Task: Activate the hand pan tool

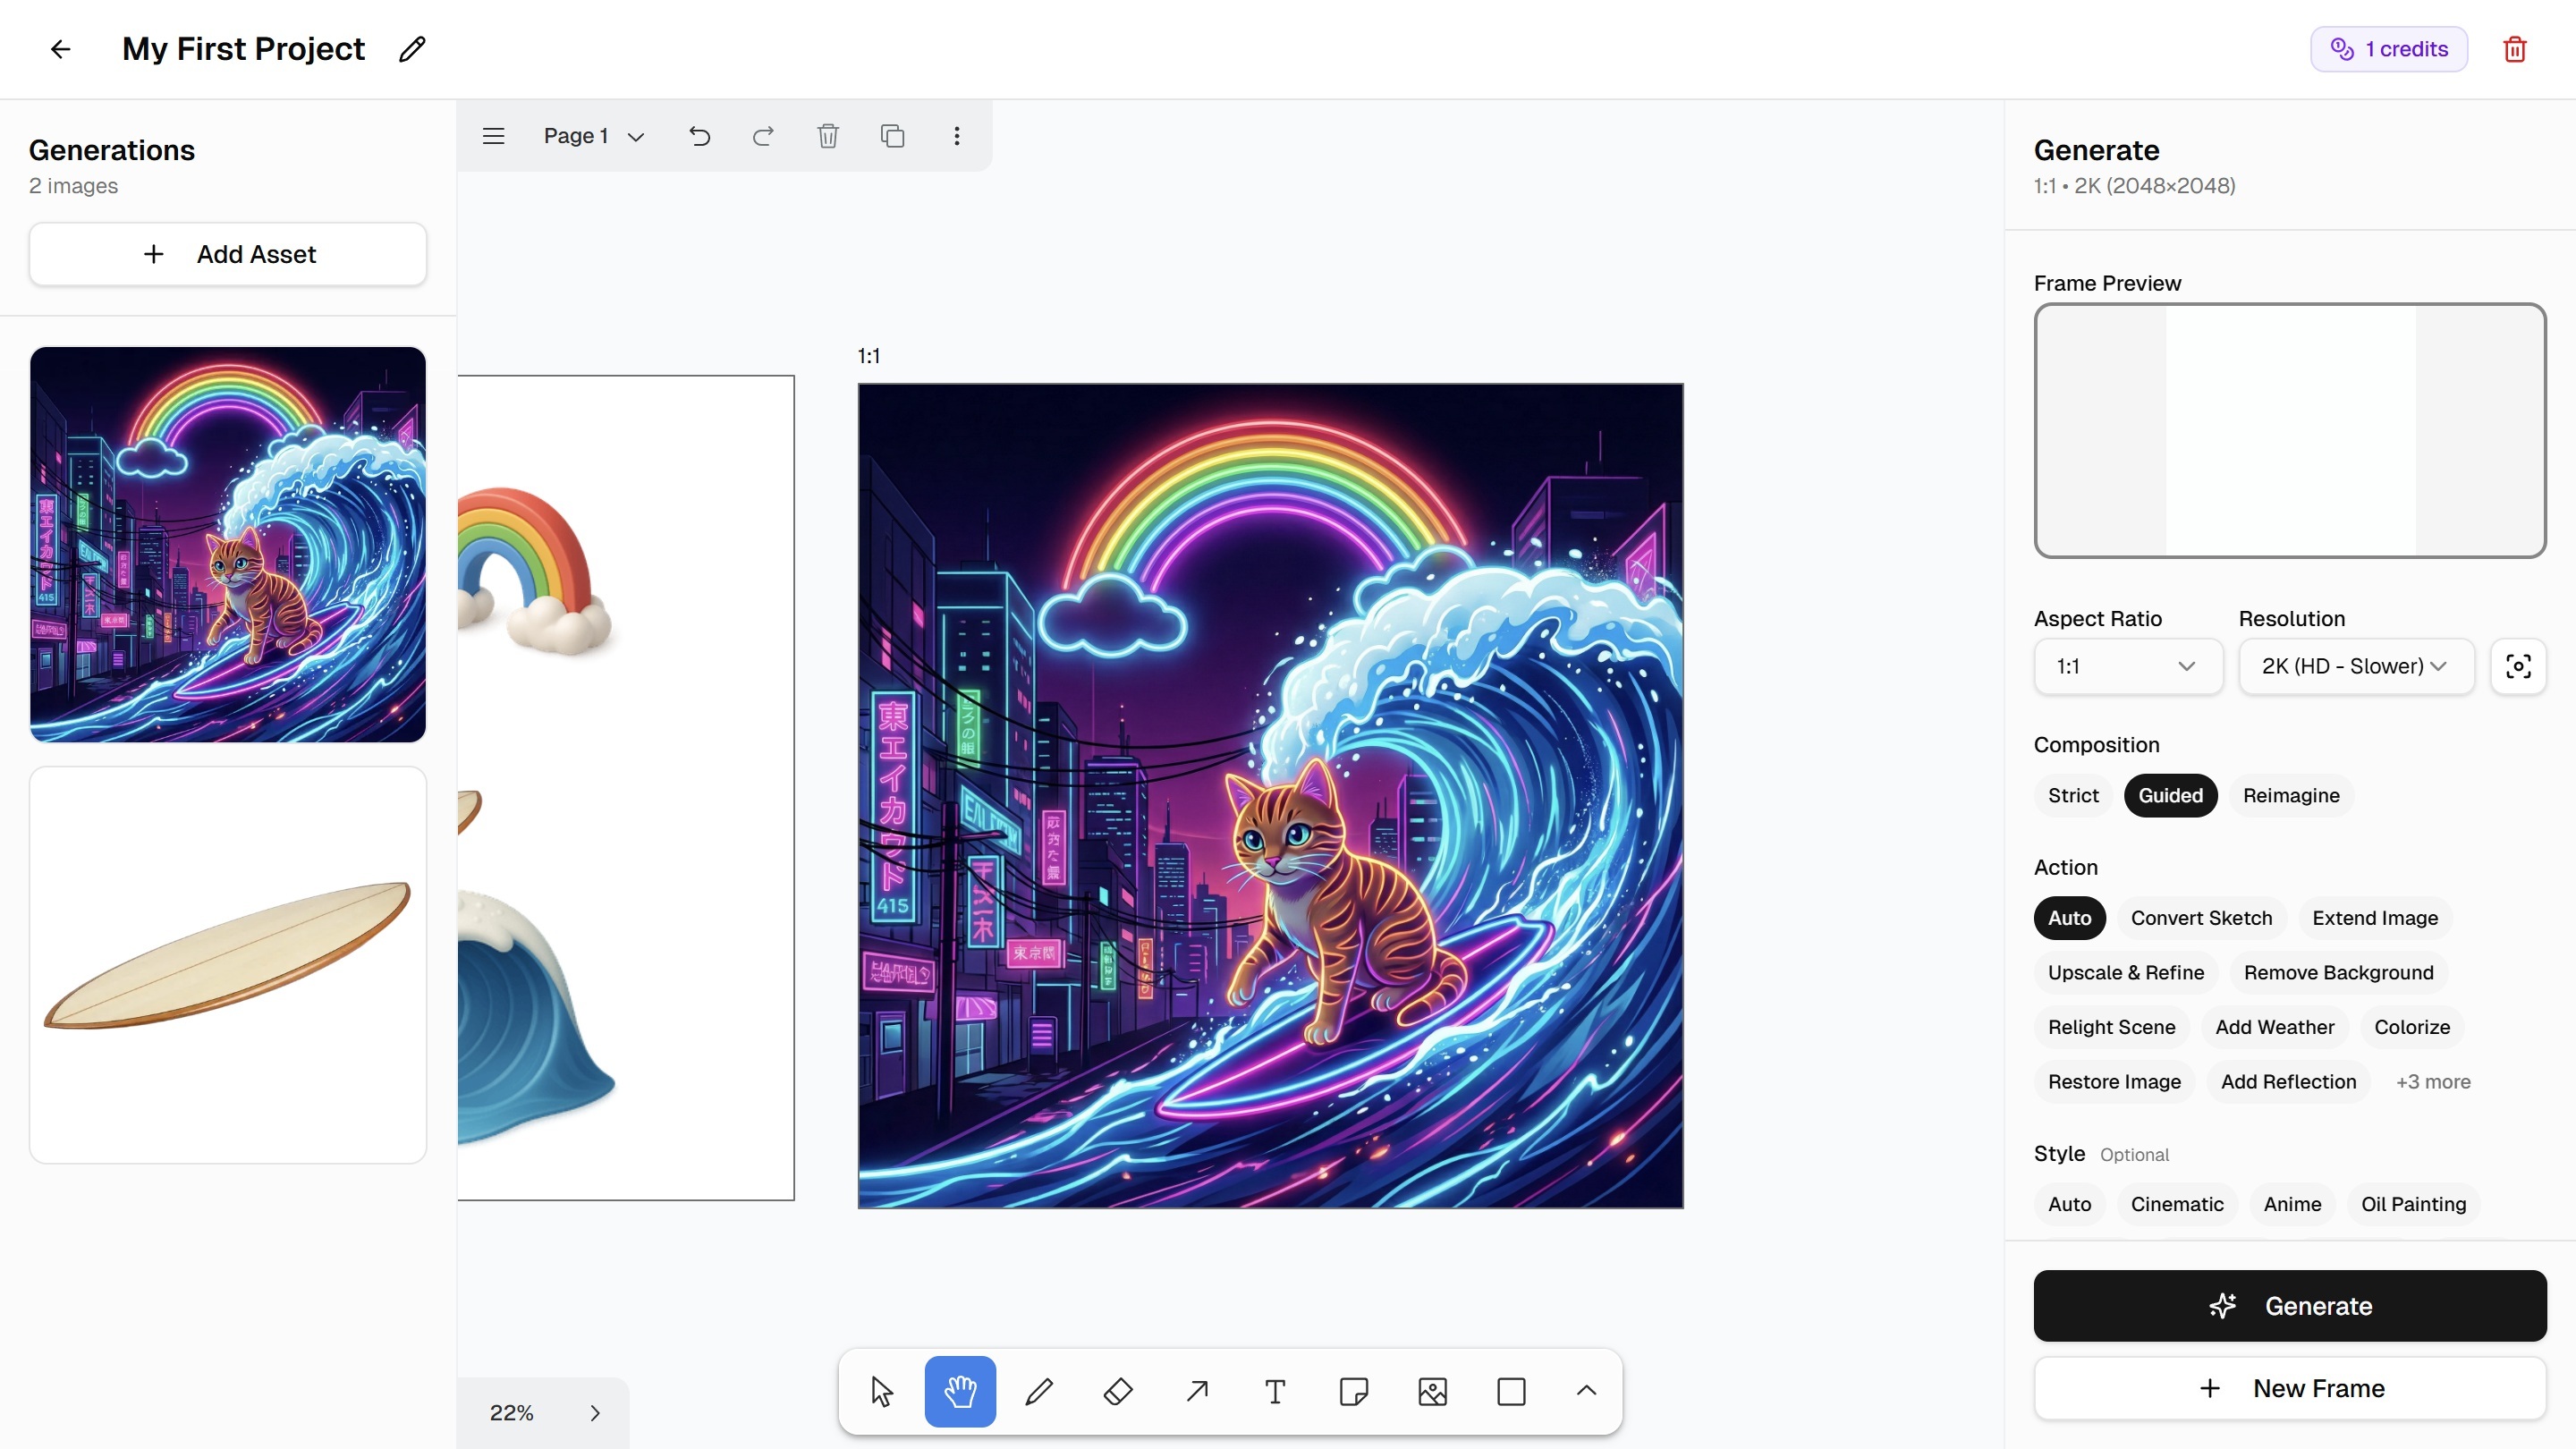Action: point(959,1391)
